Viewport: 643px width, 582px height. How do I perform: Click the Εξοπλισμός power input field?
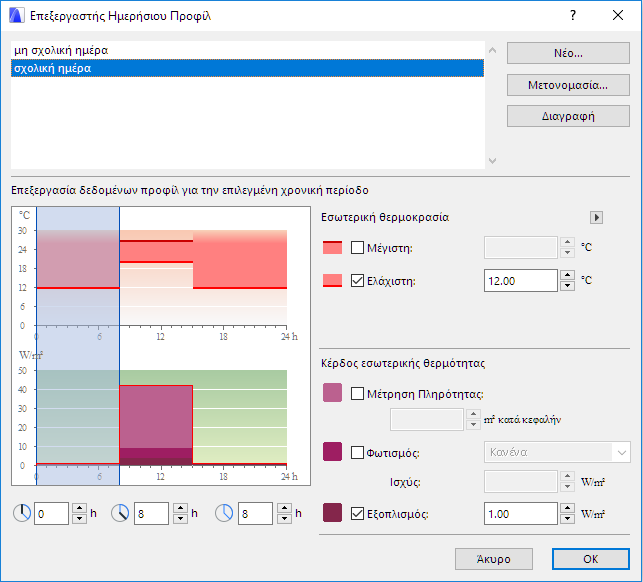coord(520,513)
